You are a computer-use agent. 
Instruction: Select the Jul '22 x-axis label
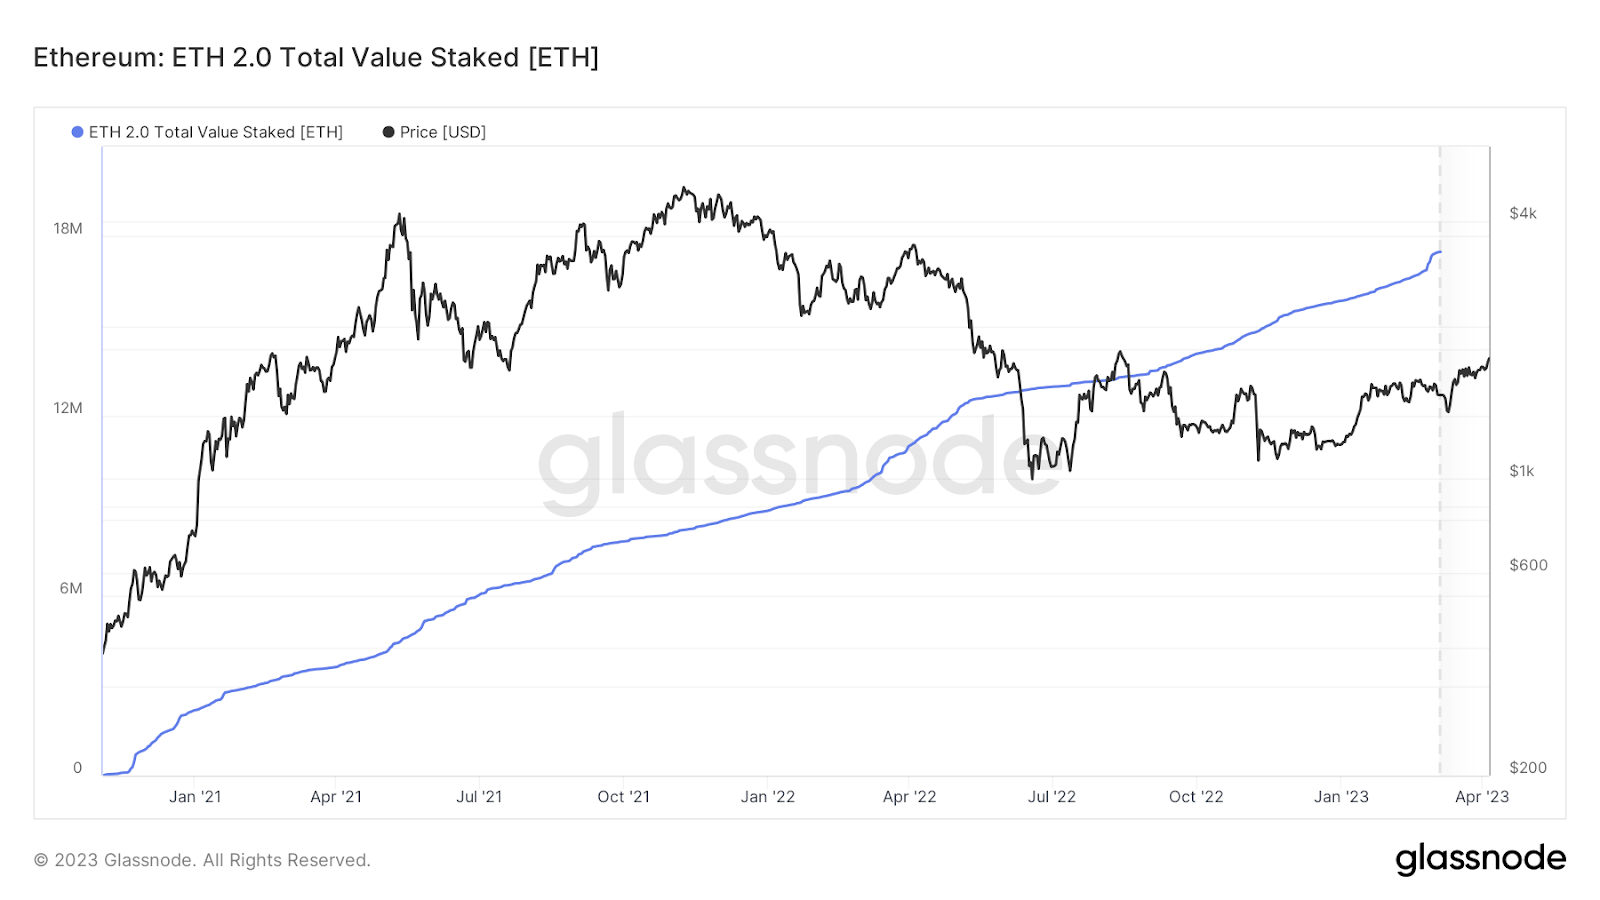click(1052, 797)
